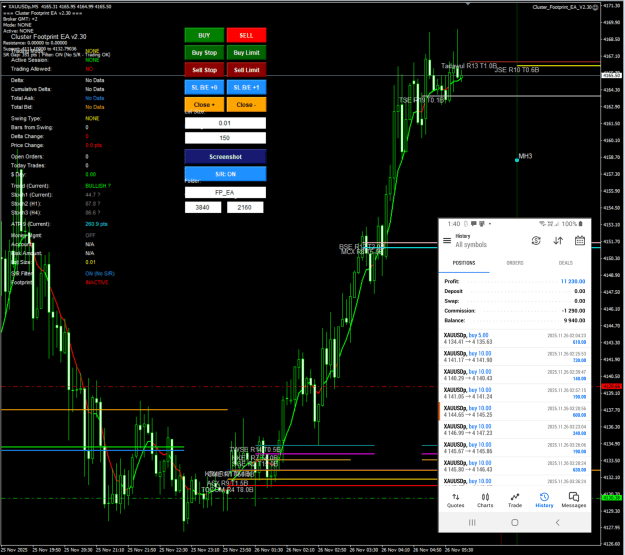Click the Balance value 9 940.00
Image resolution: width=625 pixels, height=555 pixels.
pyautogui.click(x=574, y=321)
